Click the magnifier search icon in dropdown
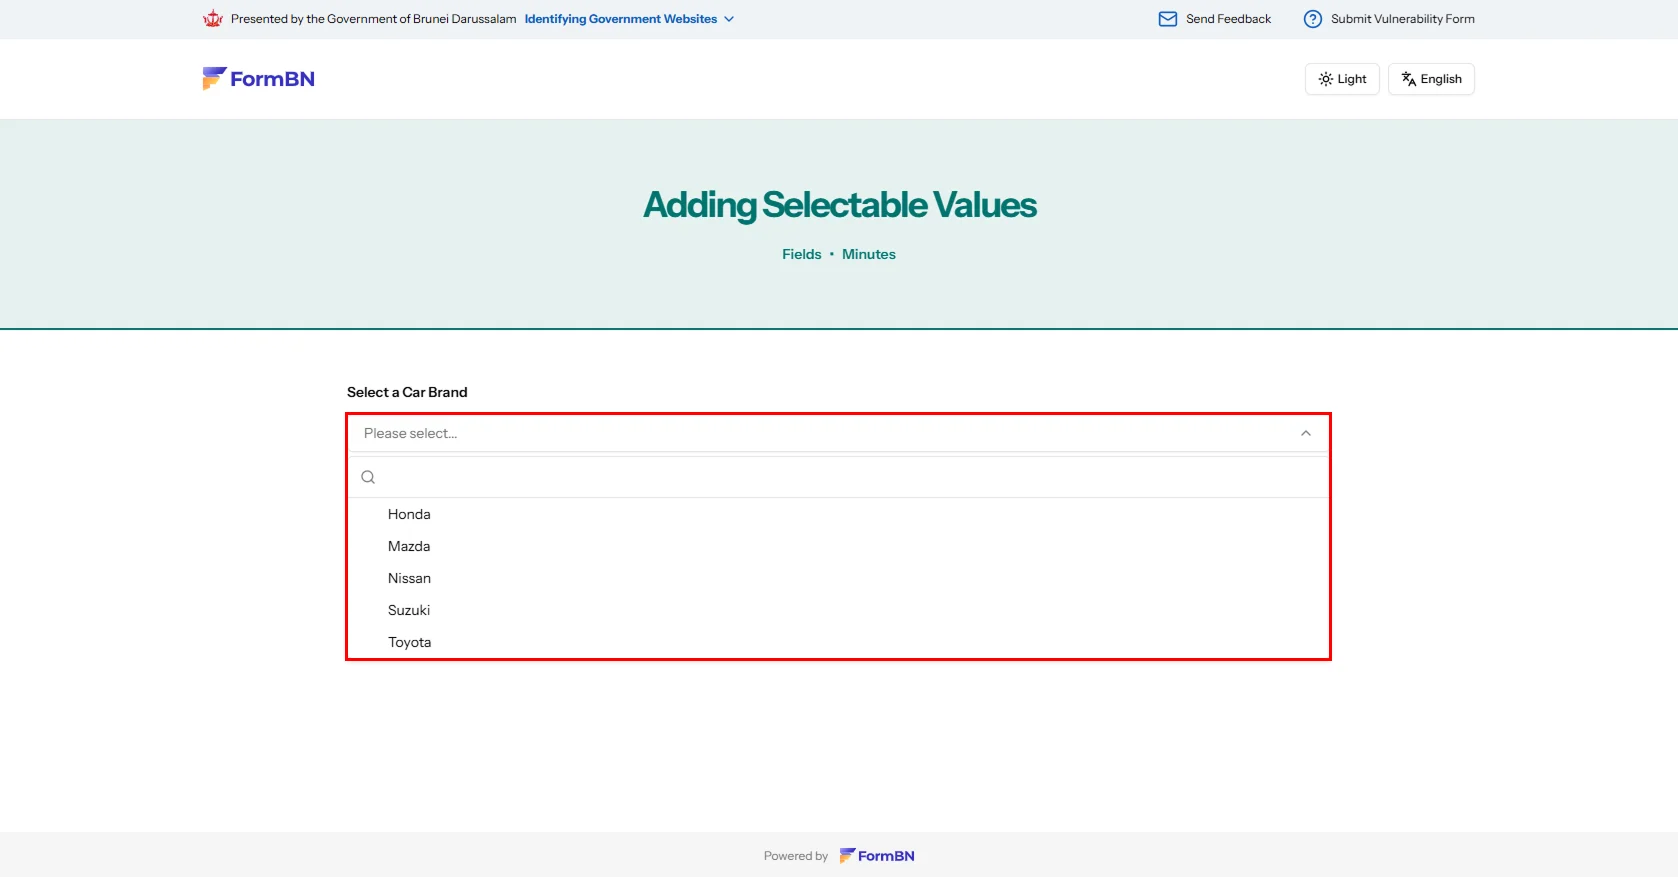The height and width of the screenshot is (877, 1678). point(368,477)
